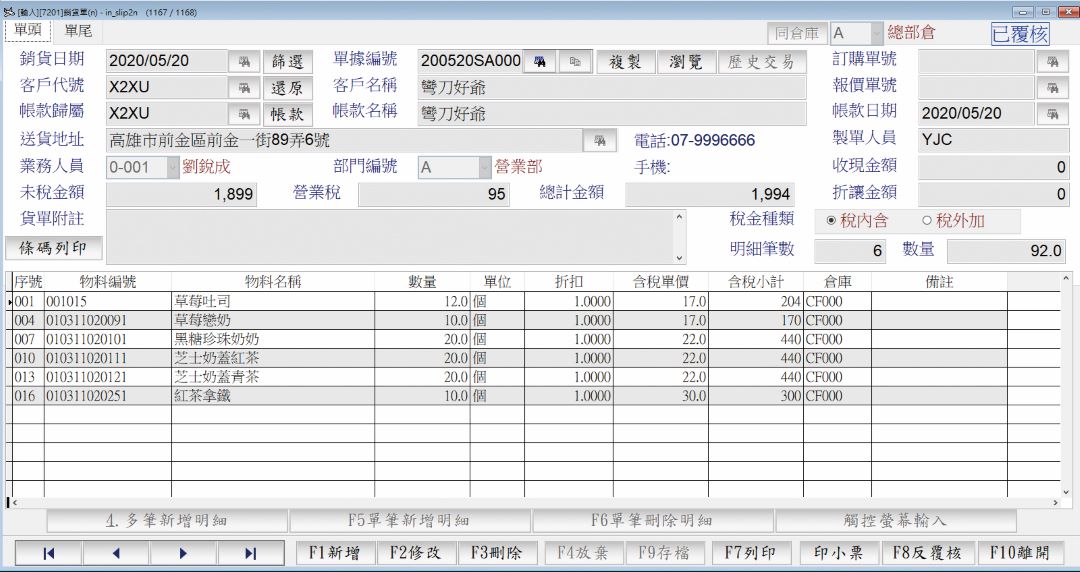The image size is (1080, 572).
Task: Select the row 草莓吐司
Action: click(533, 301)
